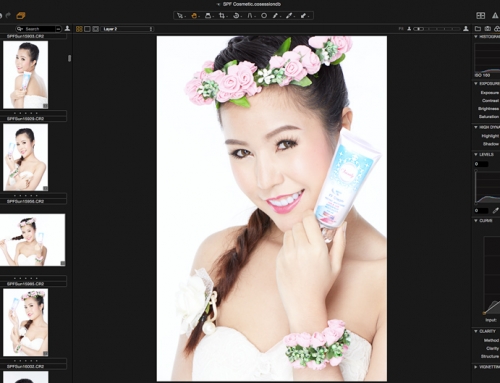Expand the Vignetting panel
The height and width of the screenshot is (383, 500).
coord(476,367)
